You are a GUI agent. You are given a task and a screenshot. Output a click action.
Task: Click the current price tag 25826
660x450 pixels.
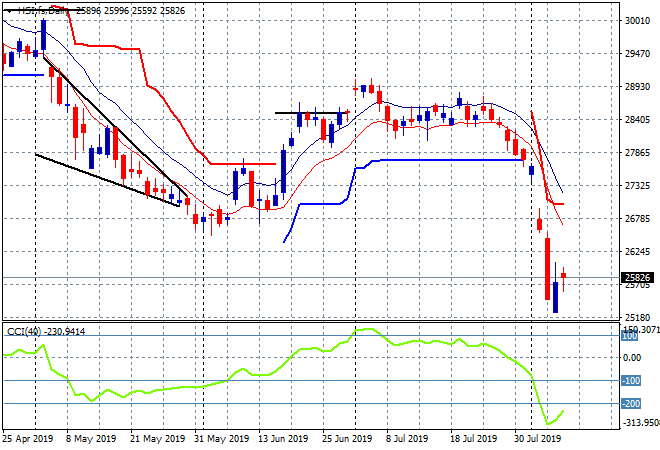click(638, 277)
